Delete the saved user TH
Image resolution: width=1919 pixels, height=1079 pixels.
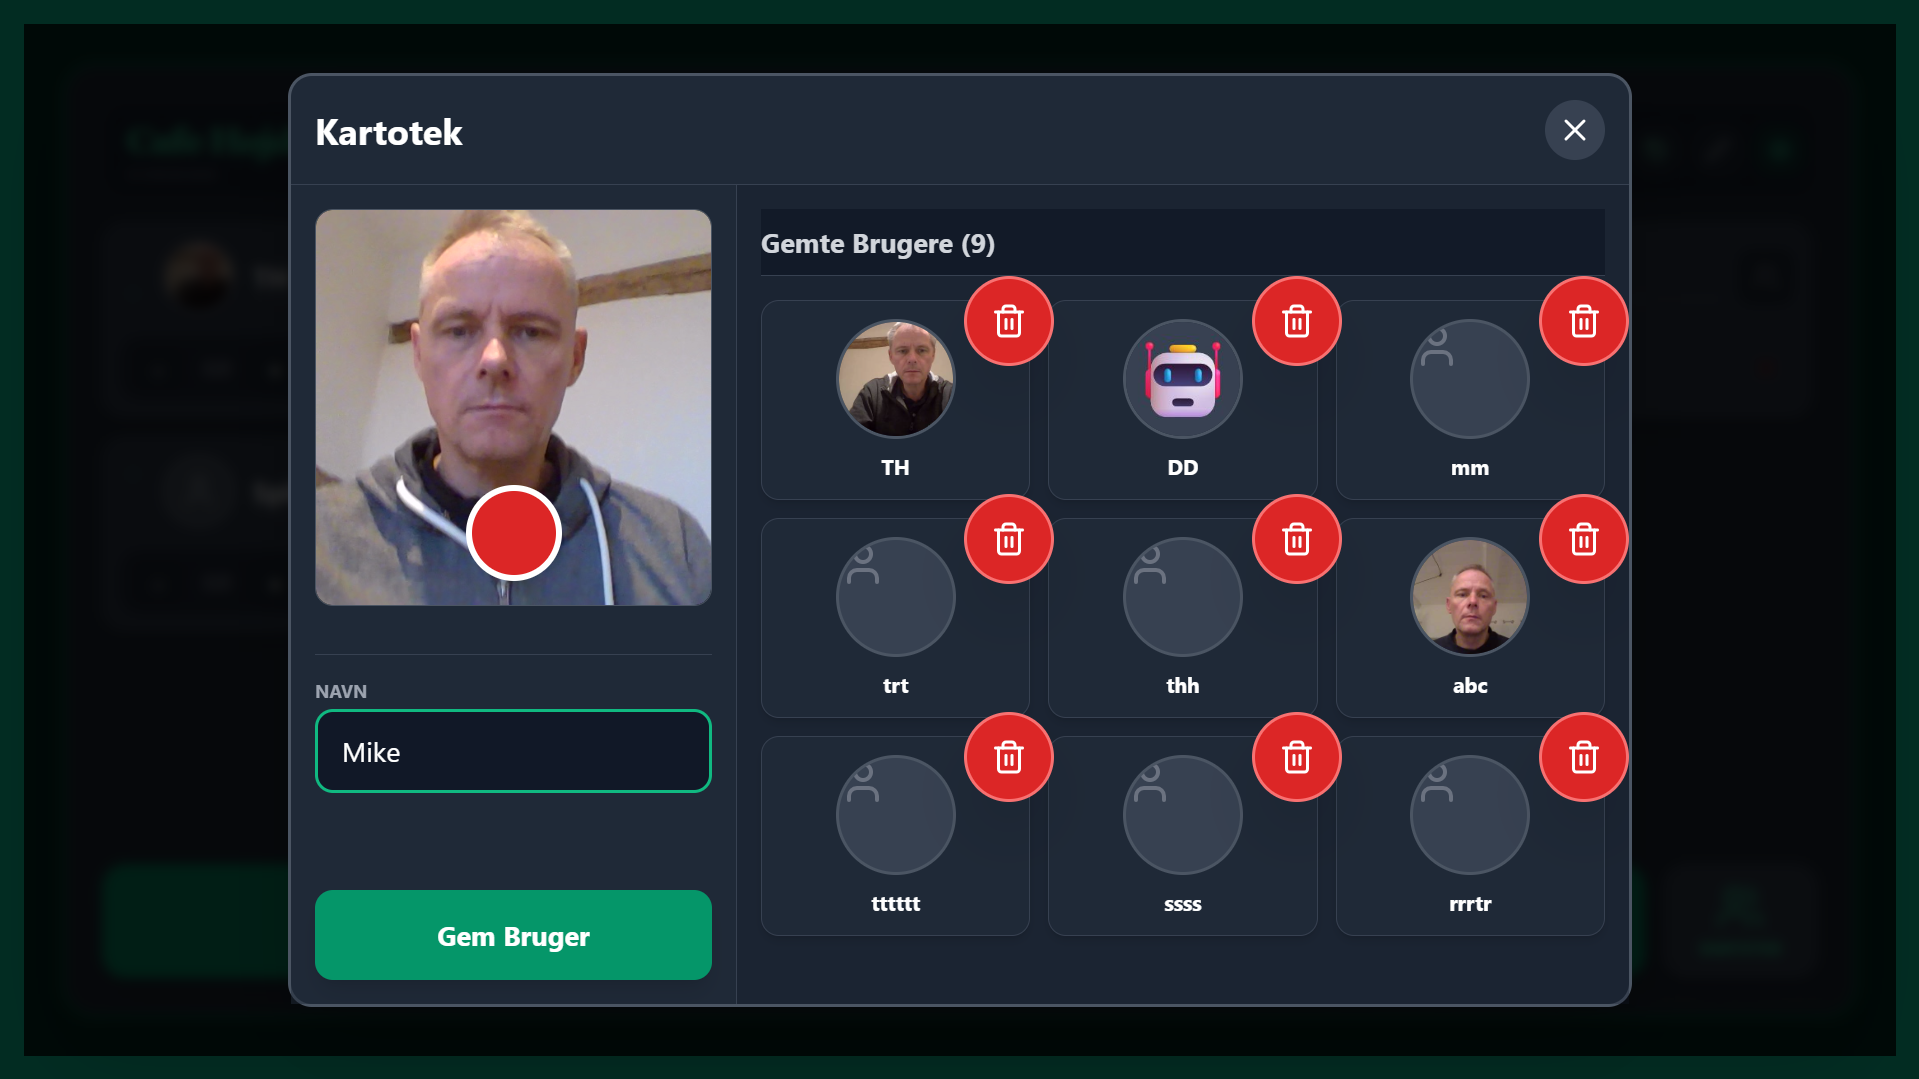1008,321
